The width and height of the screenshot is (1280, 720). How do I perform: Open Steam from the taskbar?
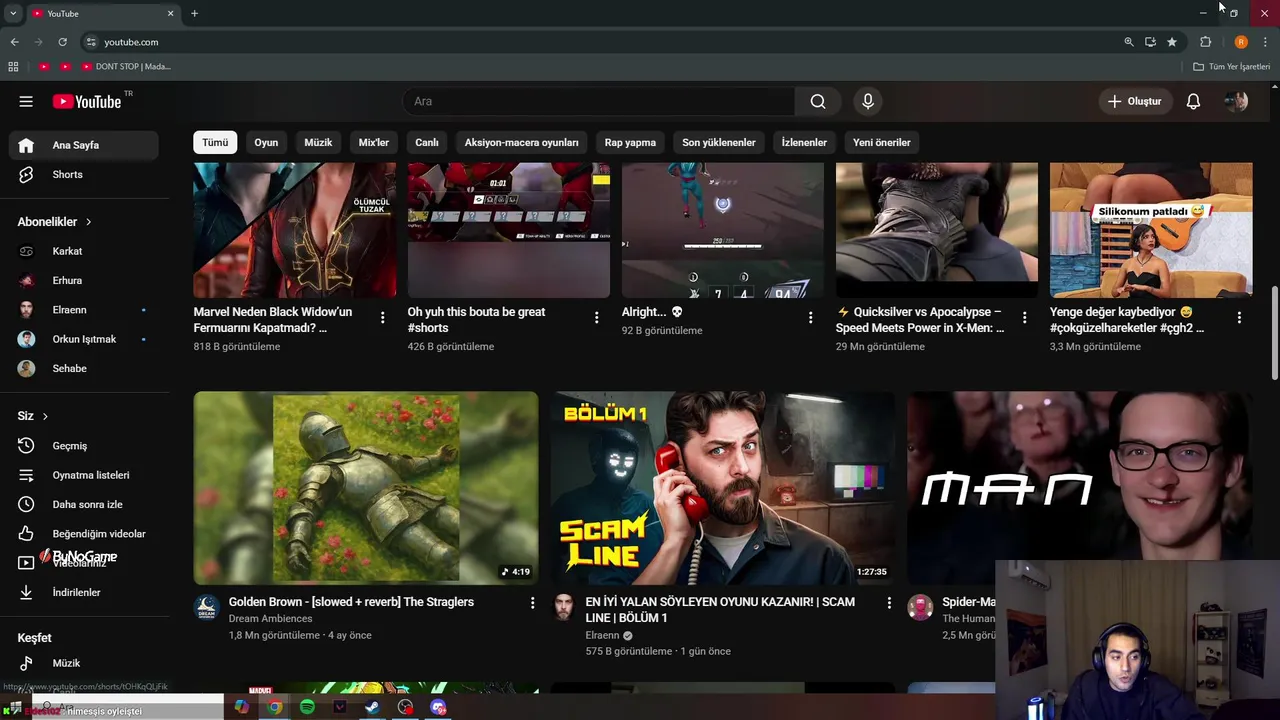[x=372, y=707]
